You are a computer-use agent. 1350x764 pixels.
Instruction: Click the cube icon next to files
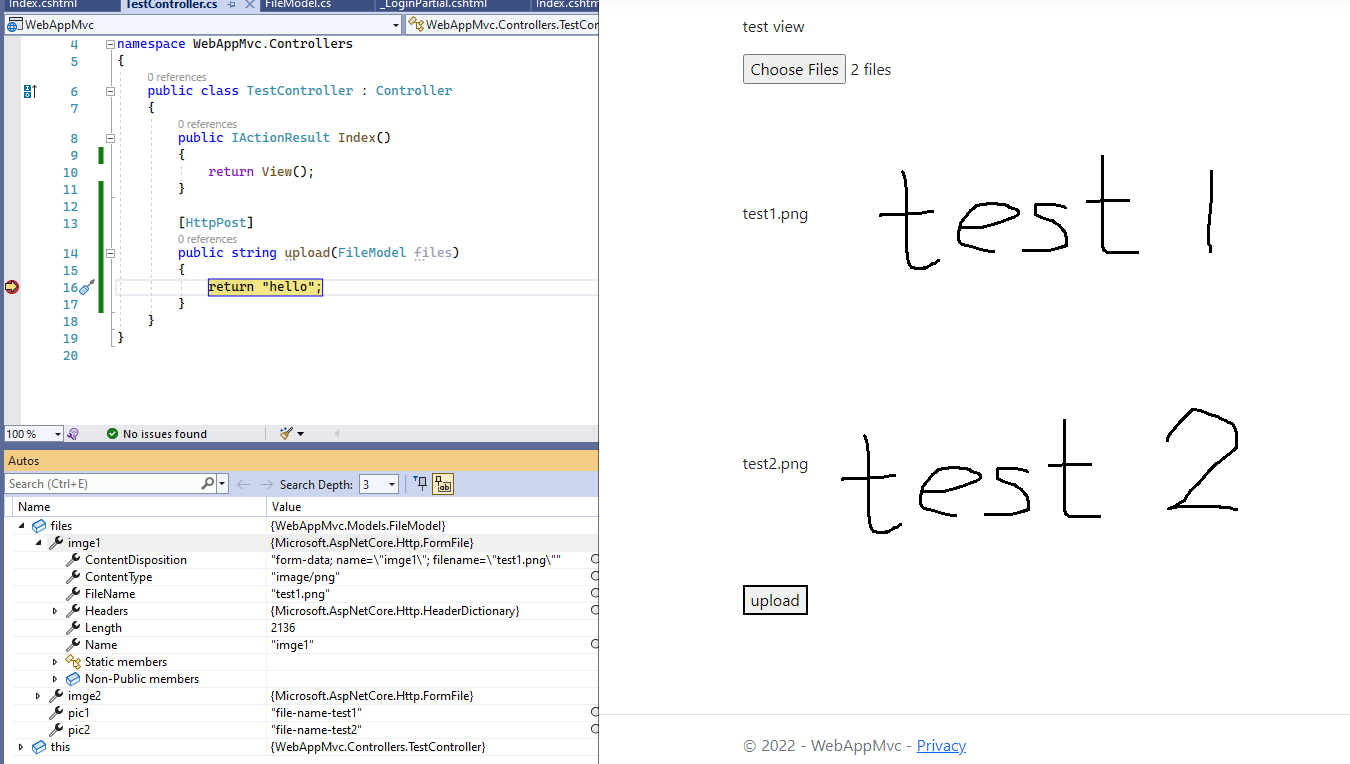coord(39,525)
